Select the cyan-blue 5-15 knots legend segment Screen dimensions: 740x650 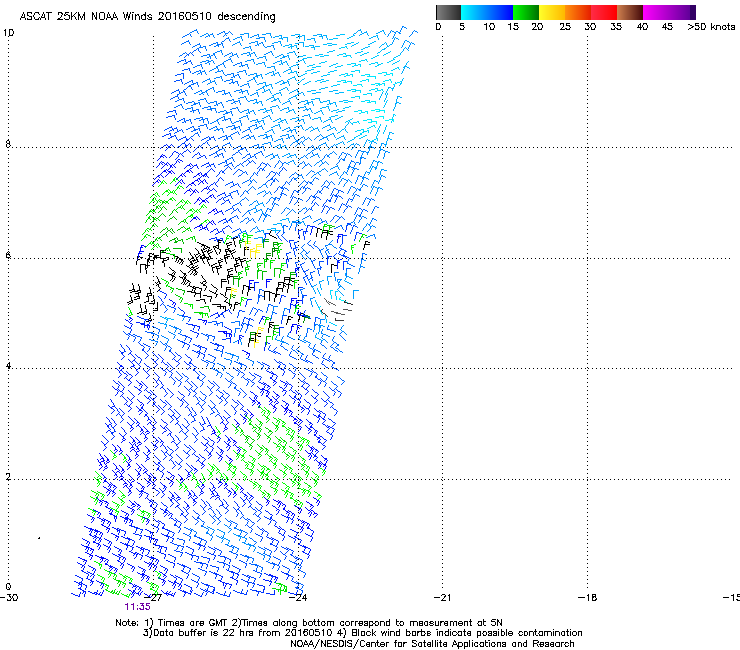coord(487,12)
